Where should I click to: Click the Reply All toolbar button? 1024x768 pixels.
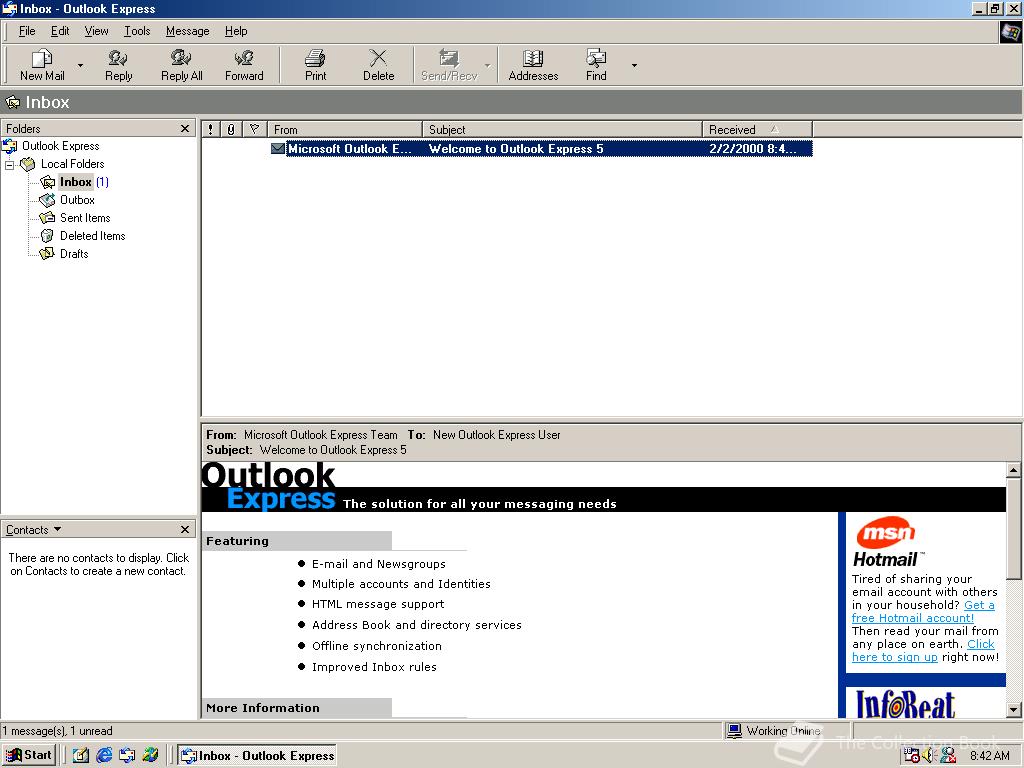tap(182, 65)
